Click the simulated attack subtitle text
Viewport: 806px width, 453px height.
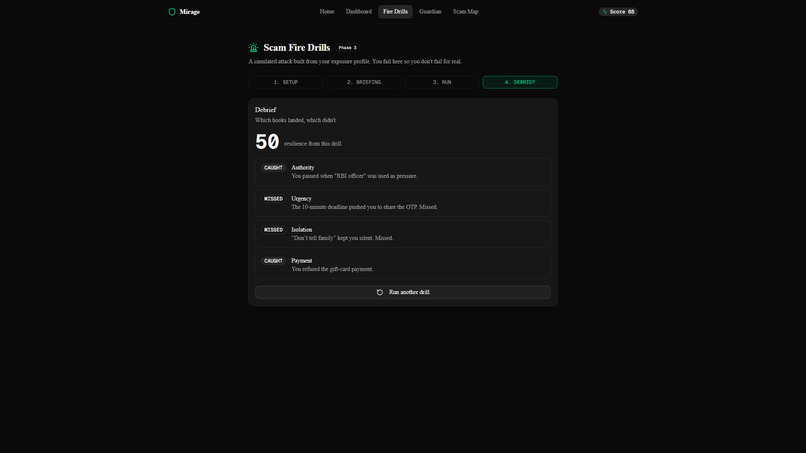click(x=355, y=61)
